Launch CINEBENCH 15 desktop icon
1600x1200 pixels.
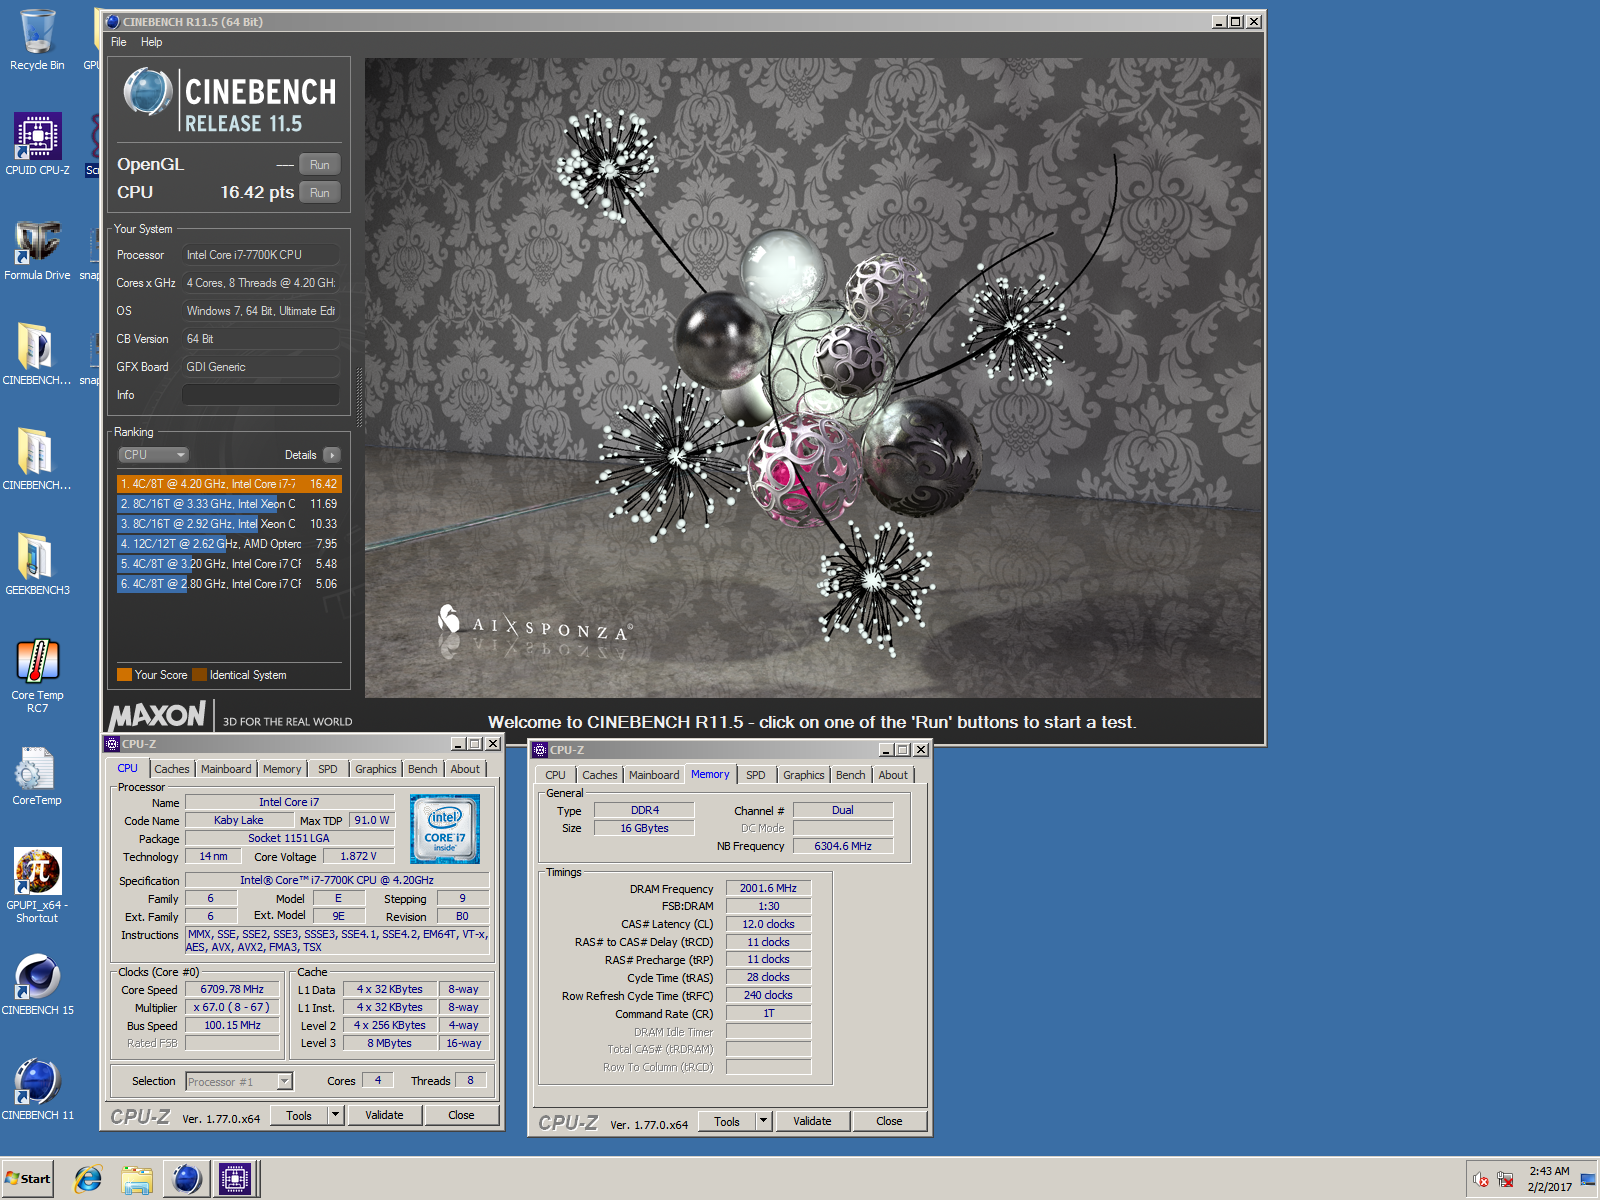point(37,984)
